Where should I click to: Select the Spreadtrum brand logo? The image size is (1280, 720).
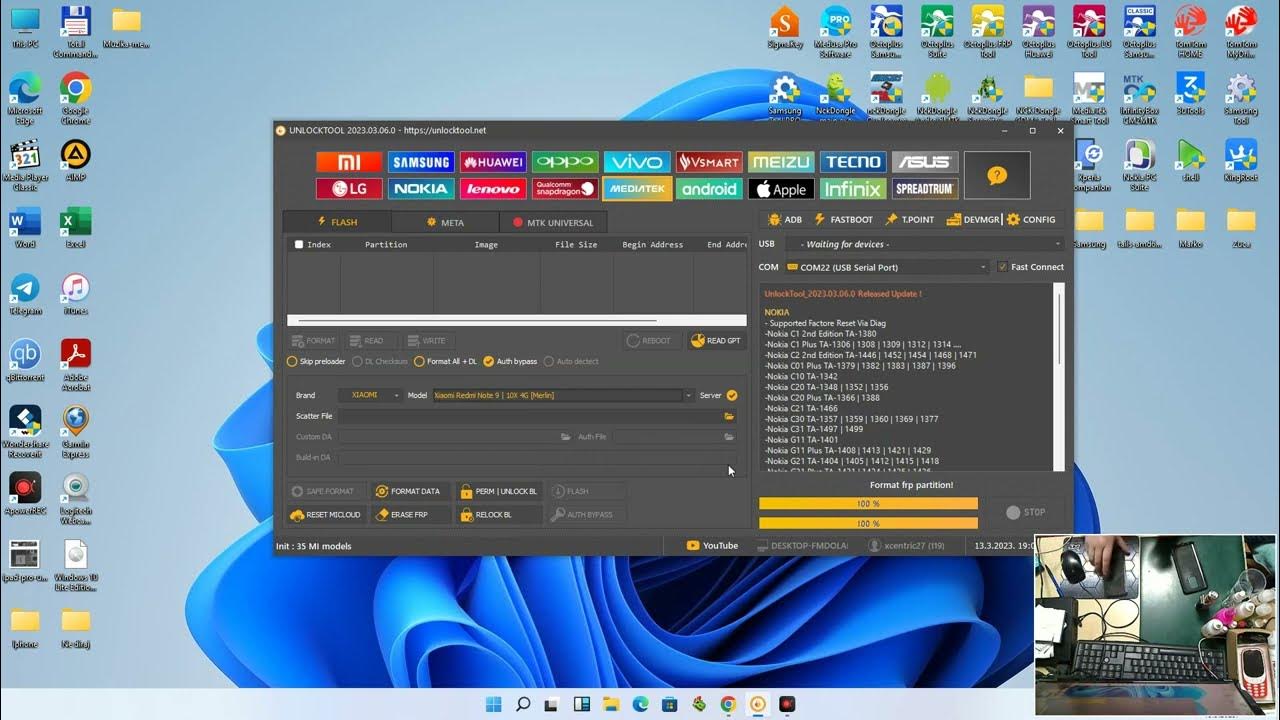click(925, 188)
